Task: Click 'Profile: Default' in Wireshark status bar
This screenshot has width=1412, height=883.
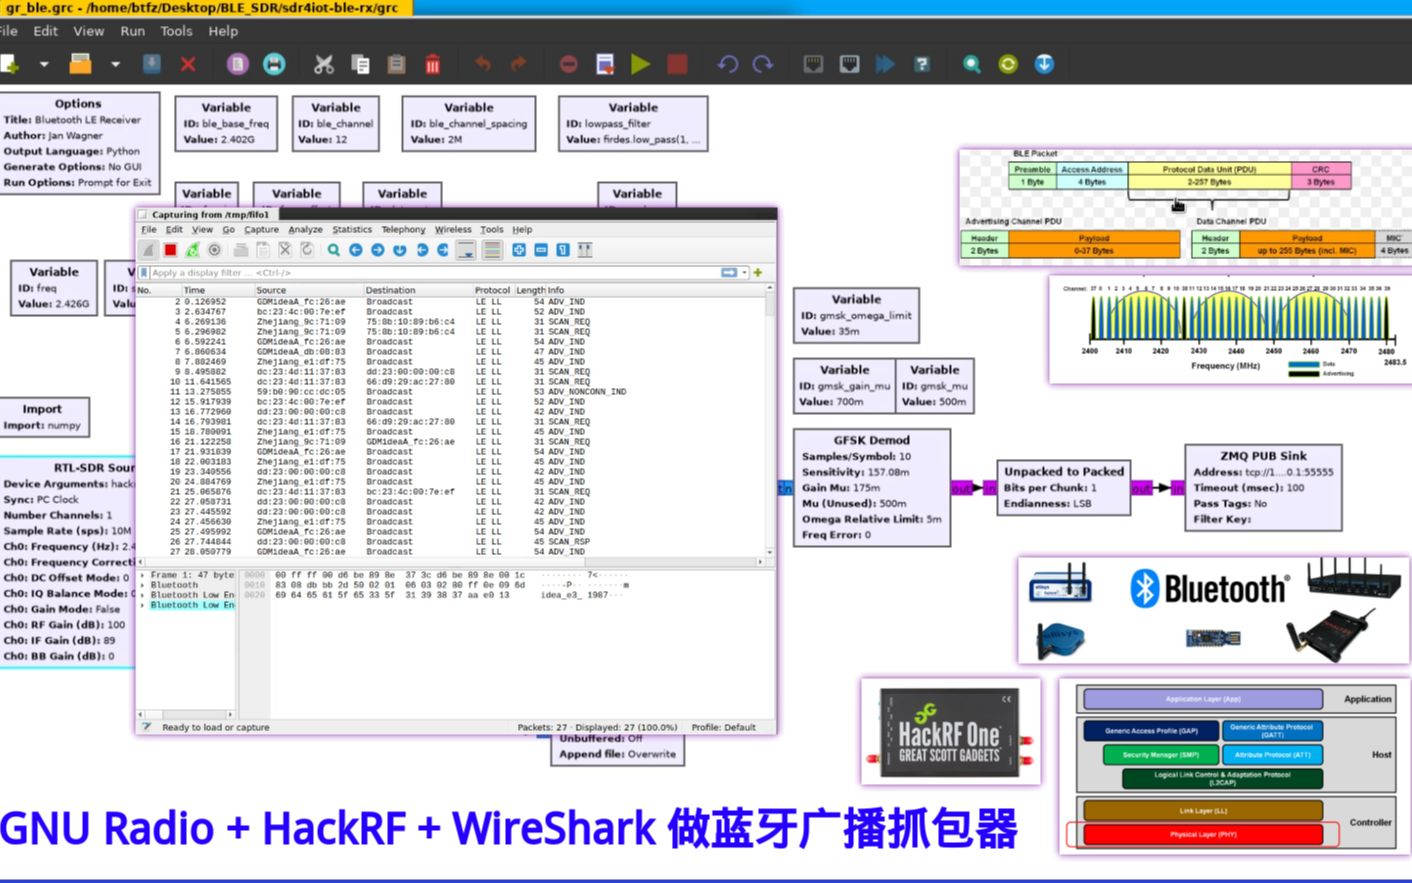Action: tap(724, 727)
